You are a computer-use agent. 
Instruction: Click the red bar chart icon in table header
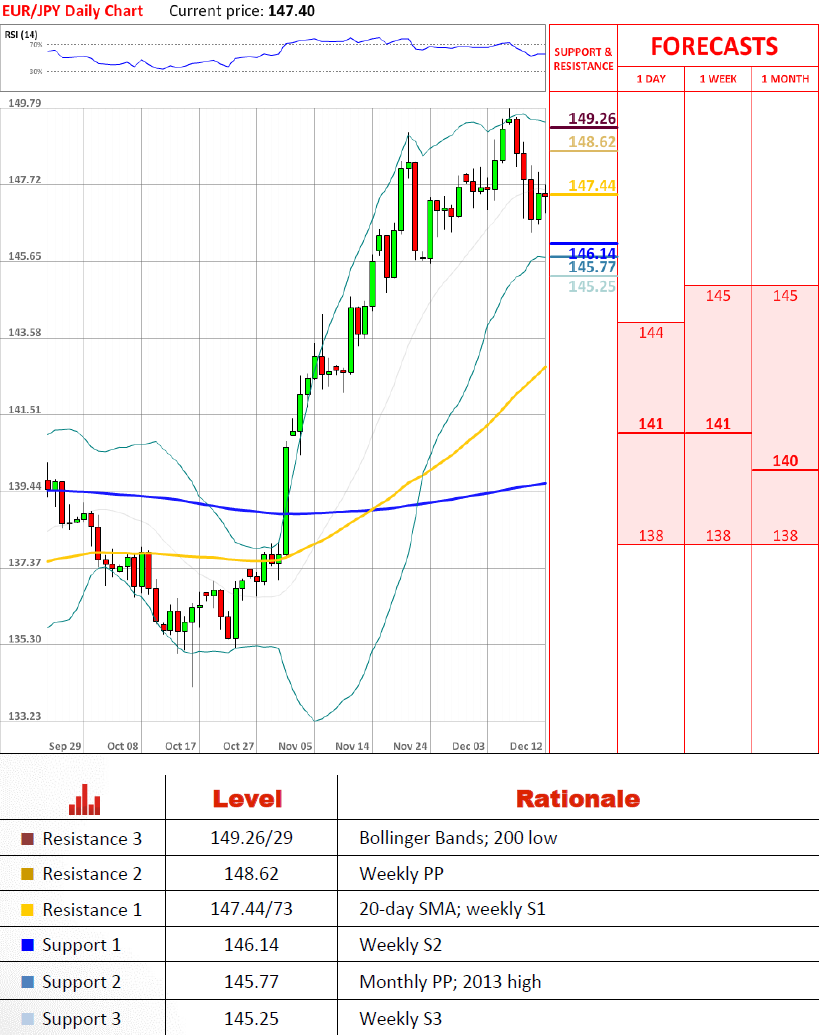[x=84, y=799]
